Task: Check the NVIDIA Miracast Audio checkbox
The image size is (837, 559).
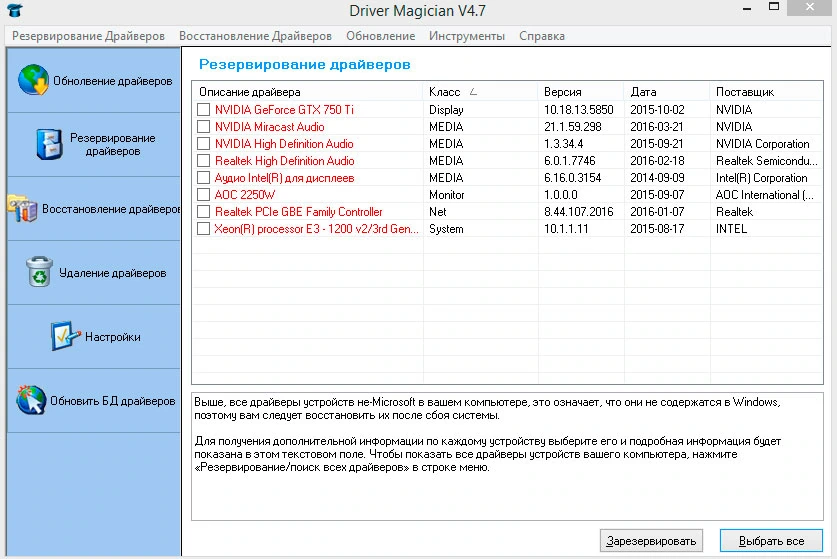Action: coord(203,127)
